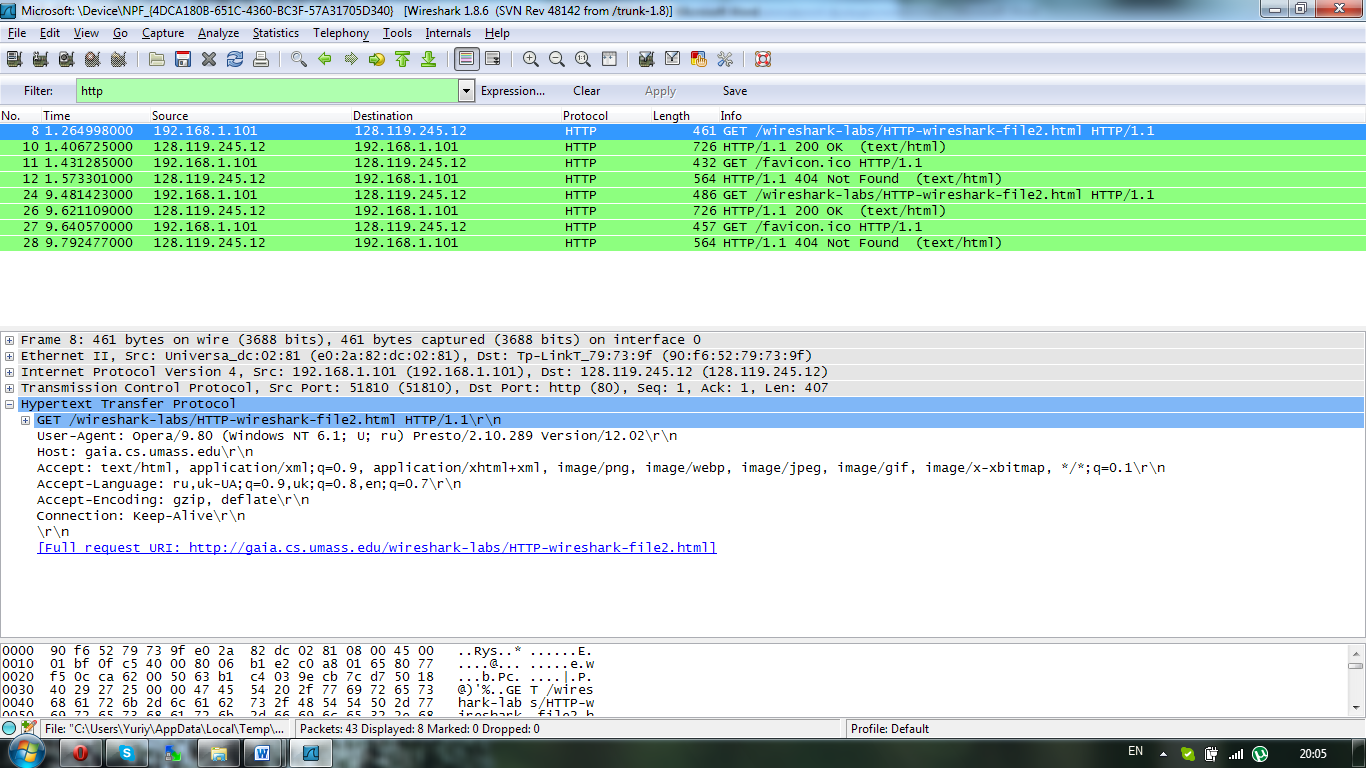Image resolution: width=1366 pixels, height=768 pixels.
Task: Open coloring rules toolbar icon
Action: 699,59
